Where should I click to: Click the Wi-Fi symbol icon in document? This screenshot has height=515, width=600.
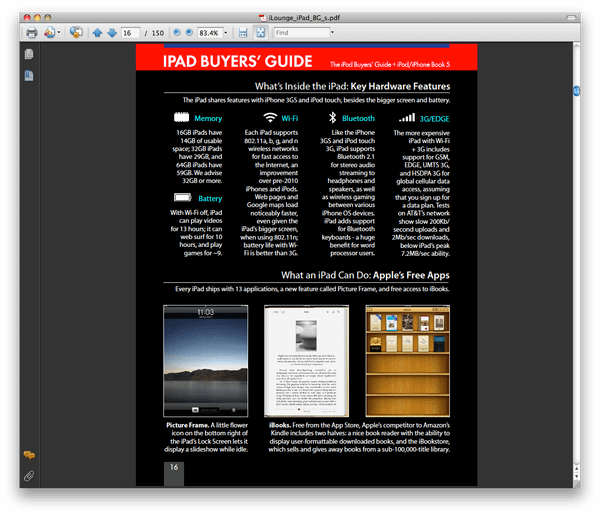(270, 117)
